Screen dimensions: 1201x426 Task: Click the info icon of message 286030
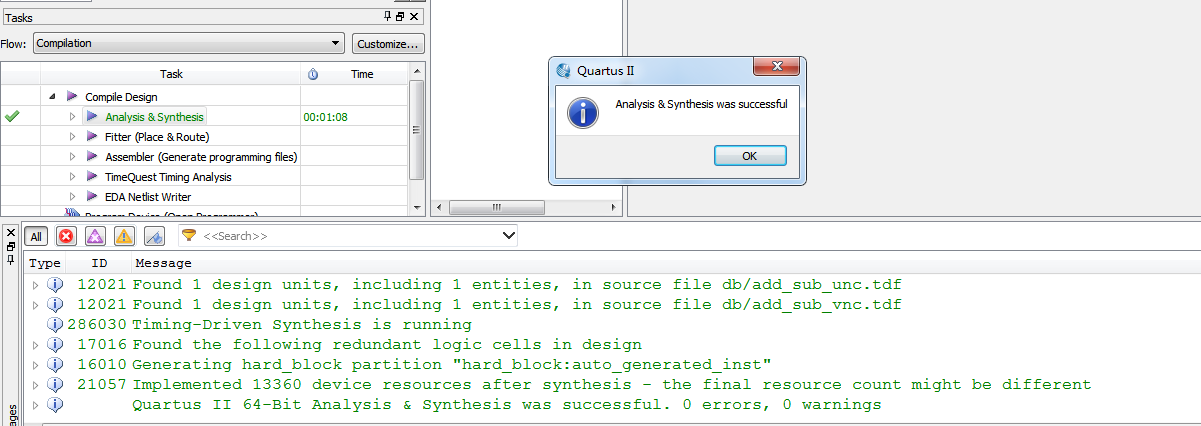click(x=55, y=325)
